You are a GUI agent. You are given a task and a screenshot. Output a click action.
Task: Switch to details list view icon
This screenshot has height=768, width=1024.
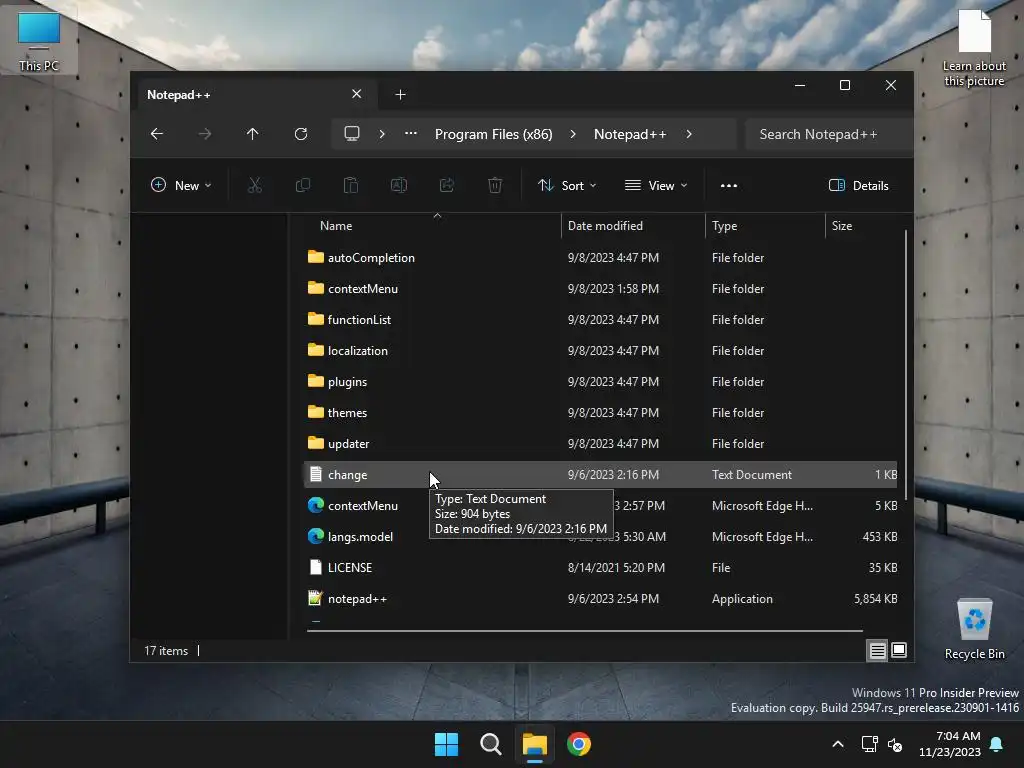877,650
